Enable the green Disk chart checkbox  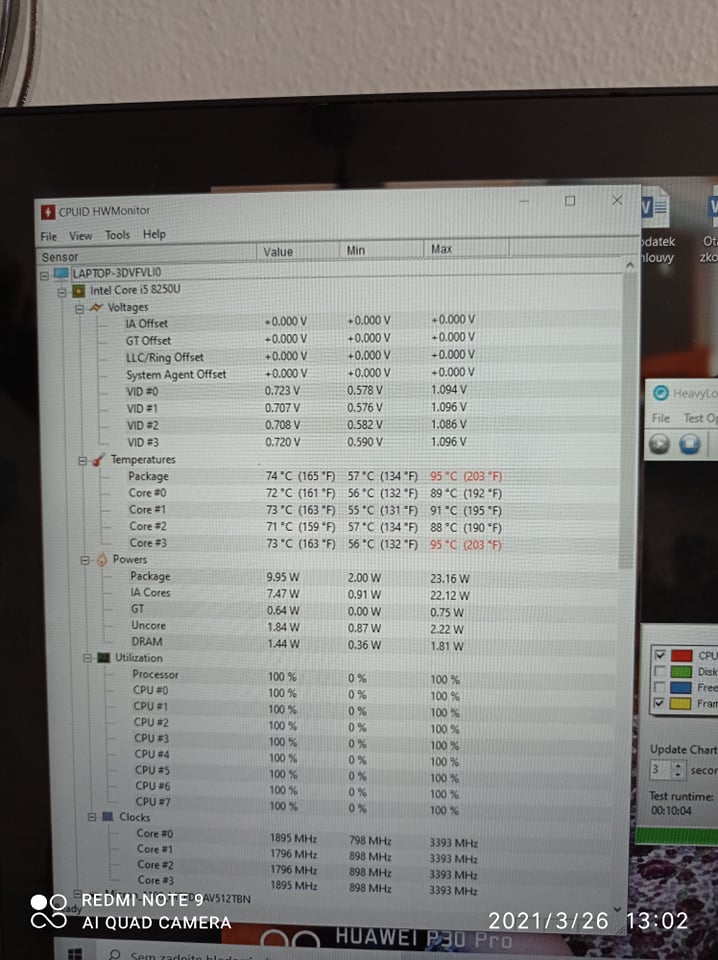coord(660,672)
